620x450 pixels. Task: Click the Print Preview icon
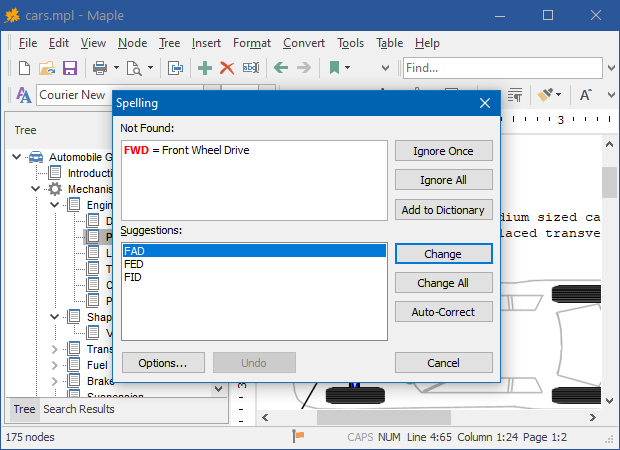(x=134, y=68)
